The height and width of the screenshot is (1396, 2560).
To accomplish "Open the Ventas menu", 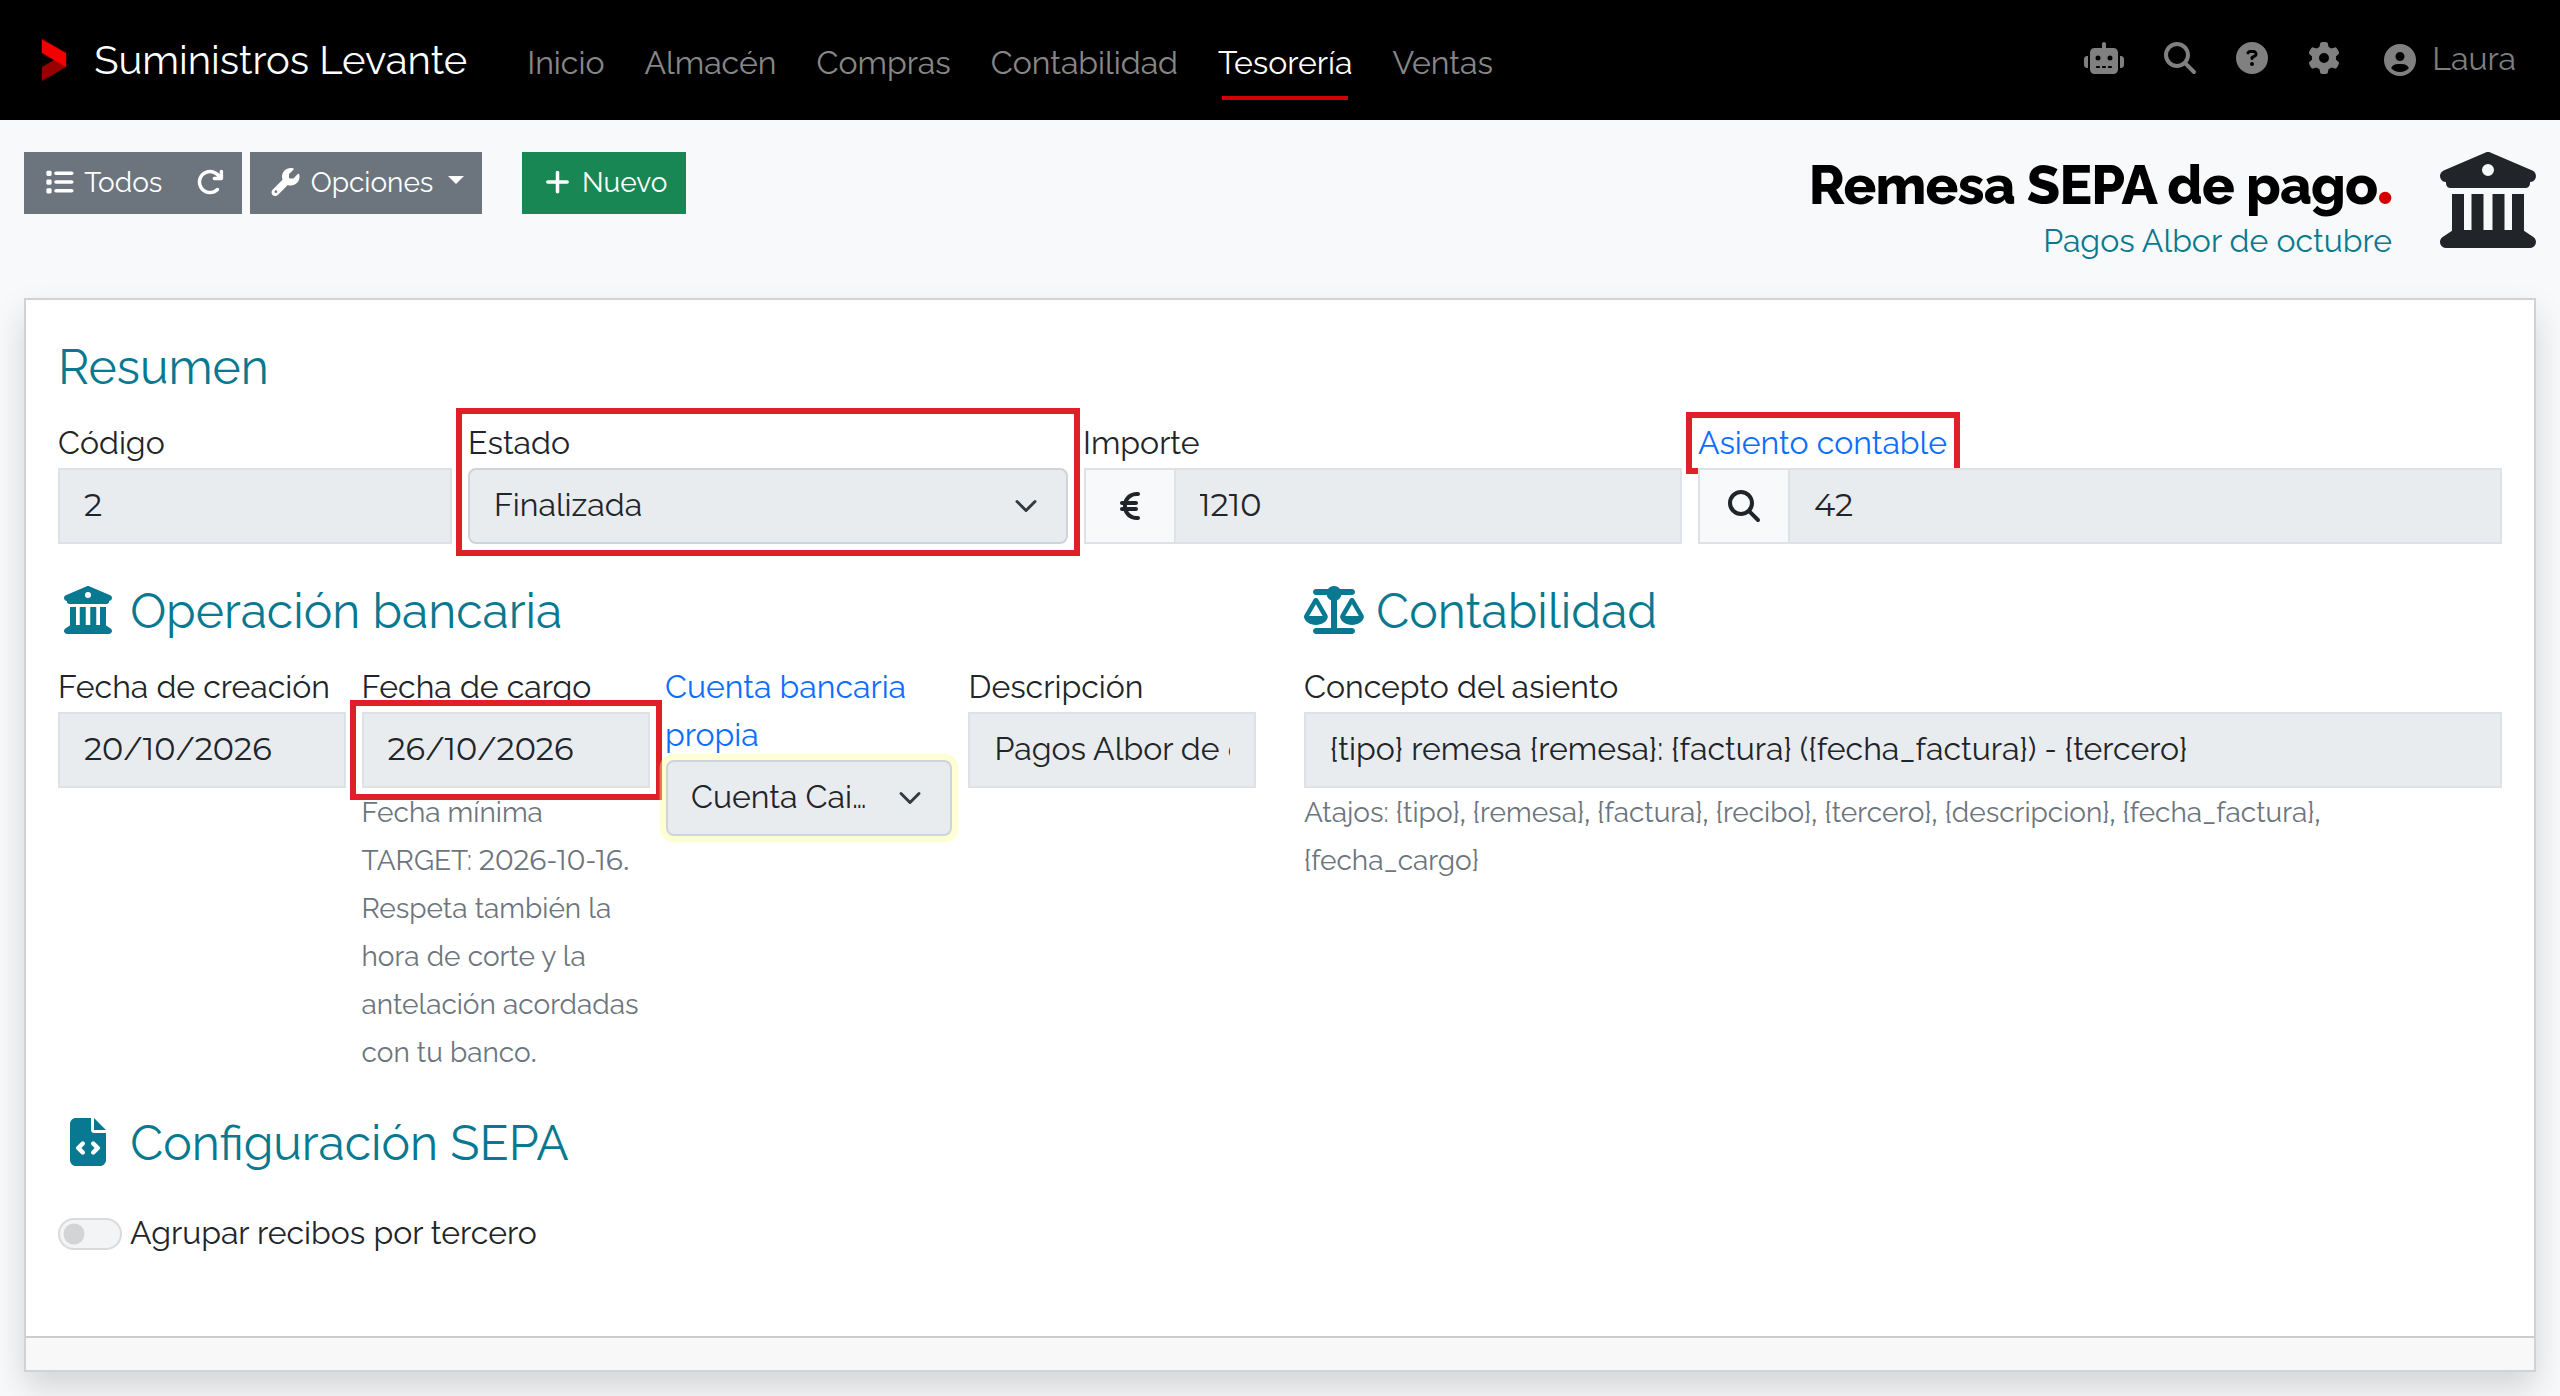I will (x=1442, y=62).
